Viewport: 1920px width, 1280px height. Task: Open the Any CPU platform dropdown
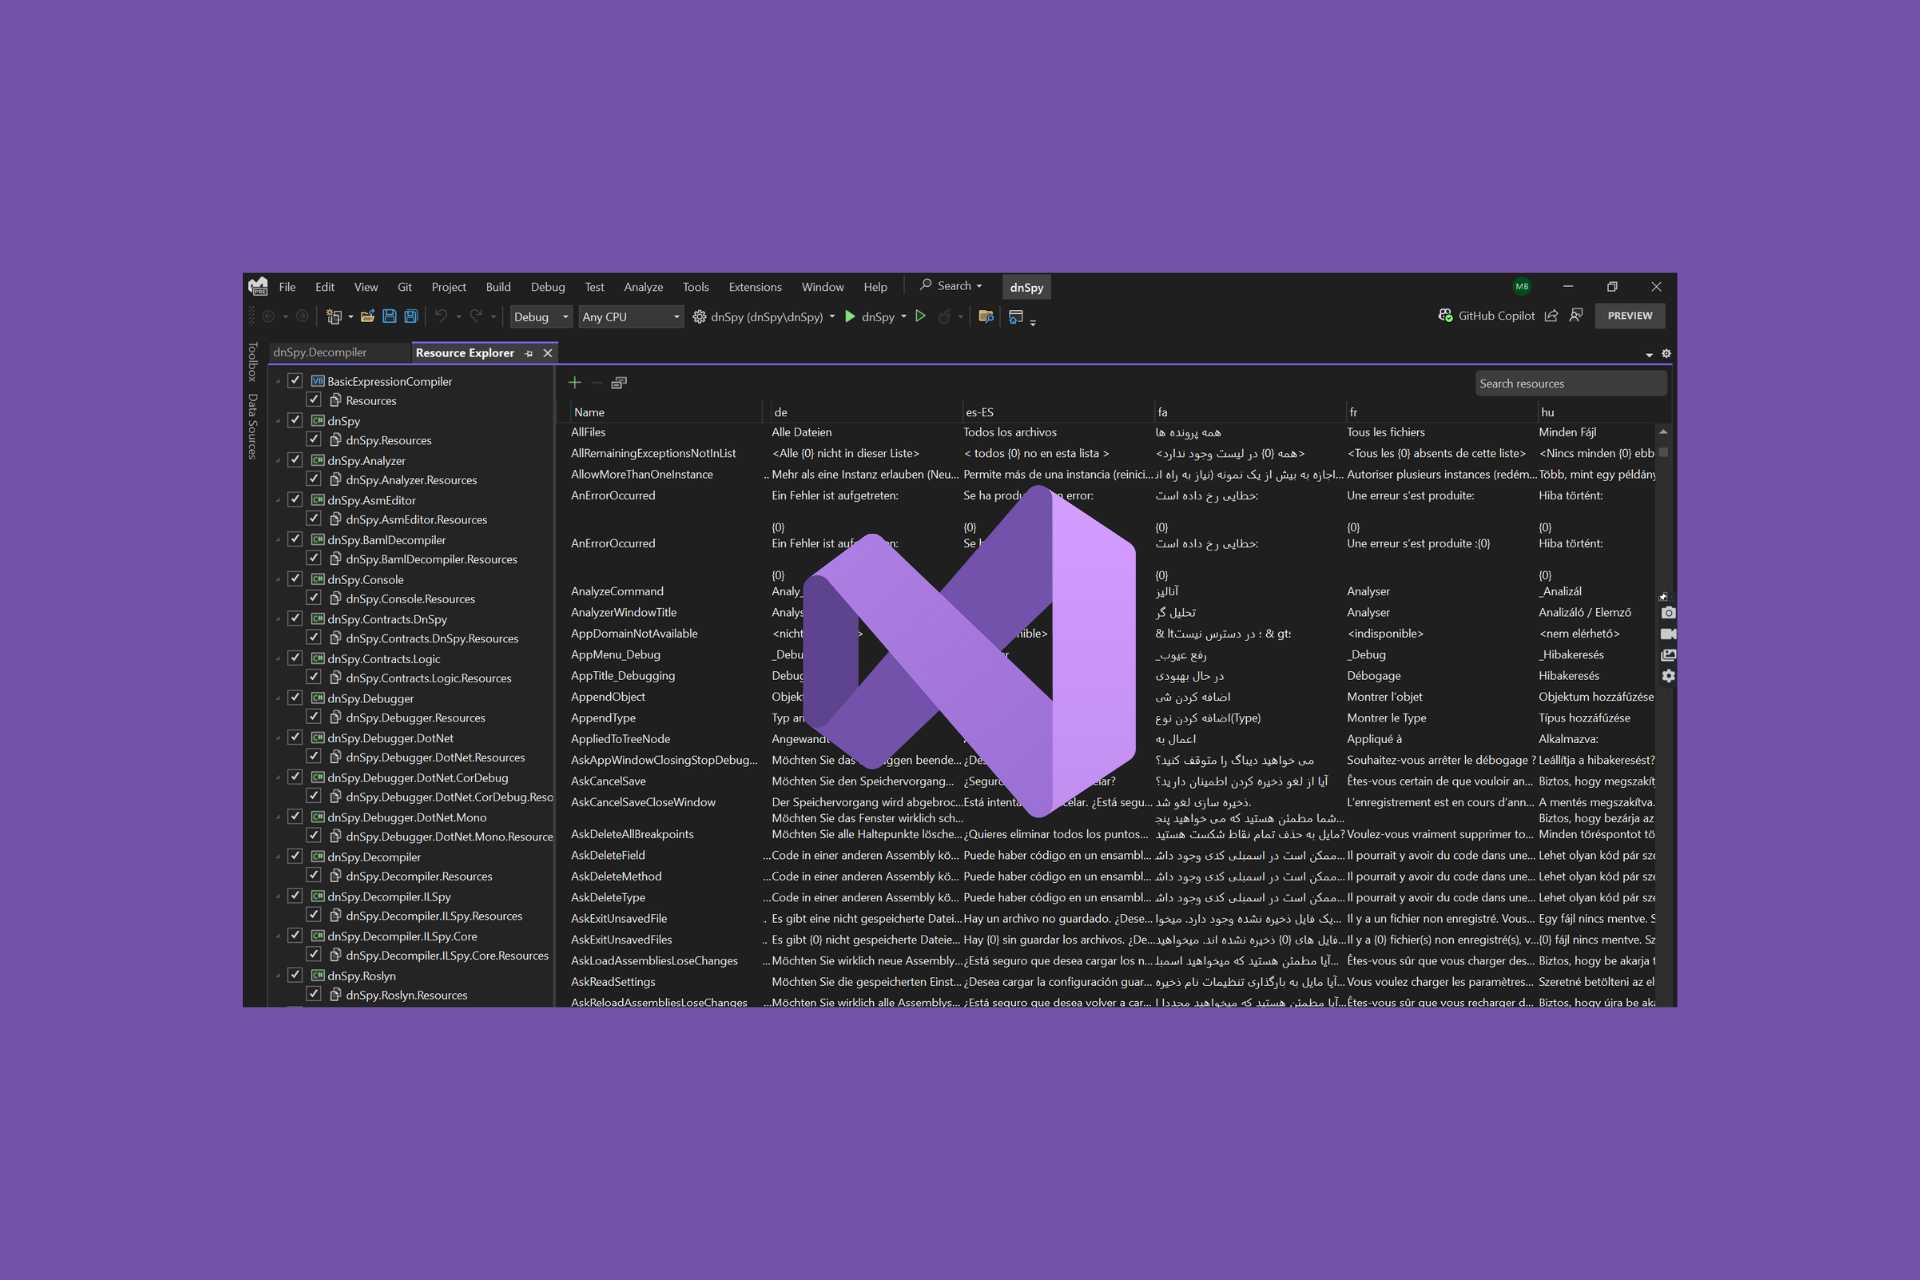coord(631,317)
